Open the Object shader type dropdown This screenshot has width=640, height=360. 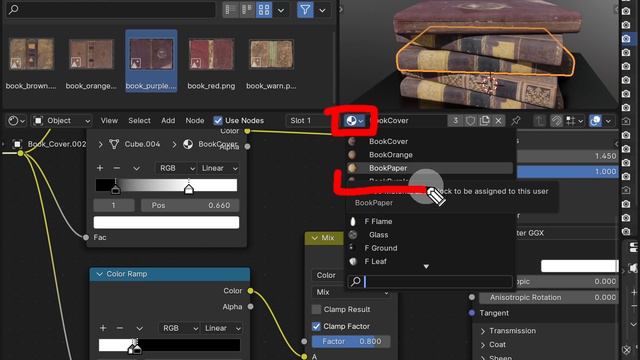click(x=62, y=121)
